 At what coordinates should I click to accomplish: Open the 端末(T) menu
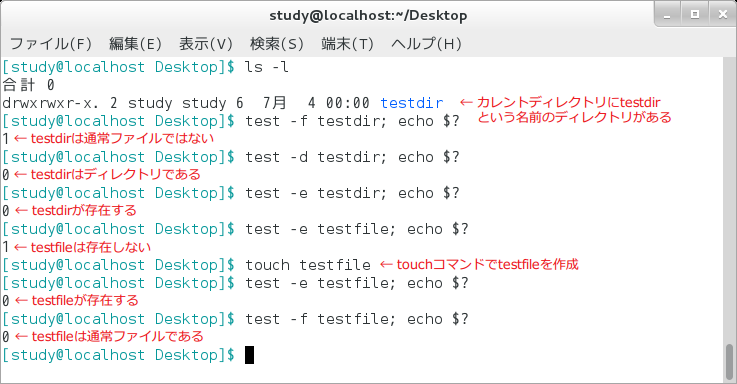(x=347, y=44)
